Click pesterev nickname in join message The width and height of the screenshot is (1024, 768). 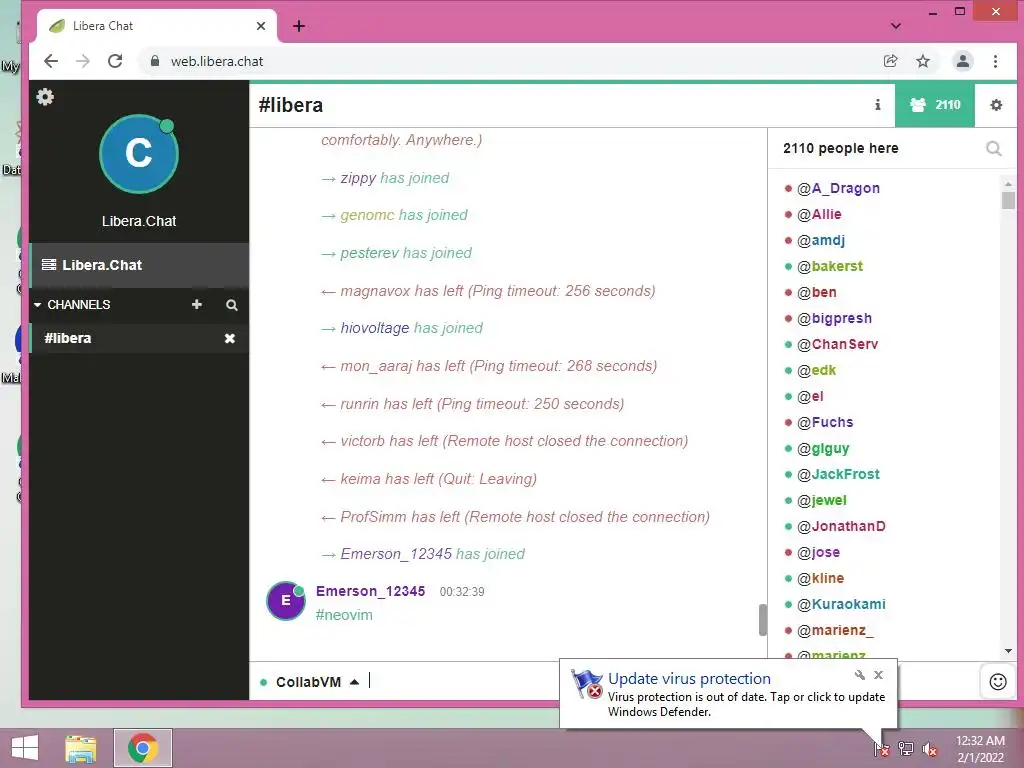[x=369, y=253]
